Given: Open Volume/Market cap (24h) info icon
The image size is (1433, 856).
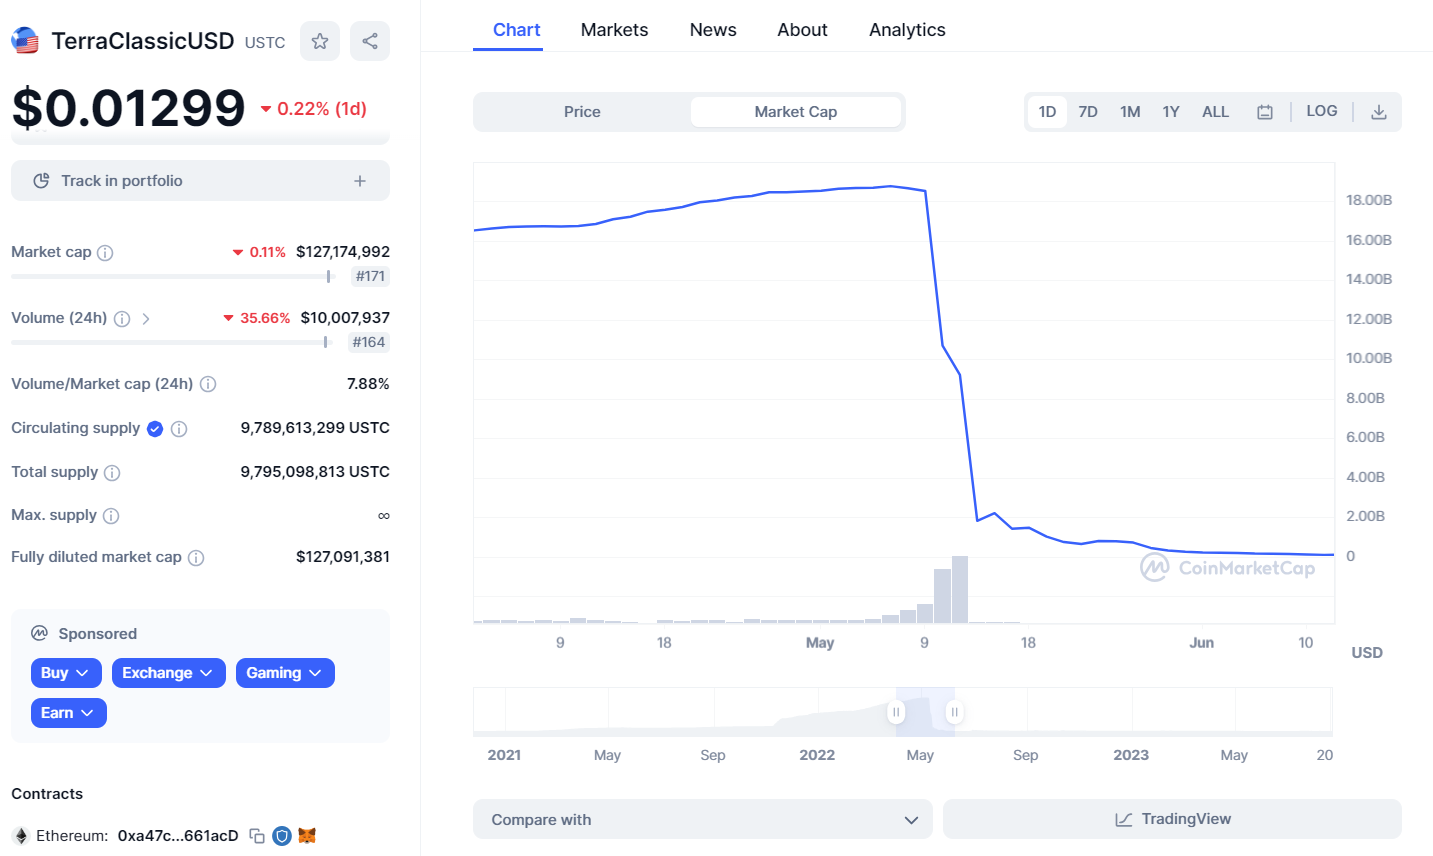Looking at the screenshot, I should click(208, 384).
